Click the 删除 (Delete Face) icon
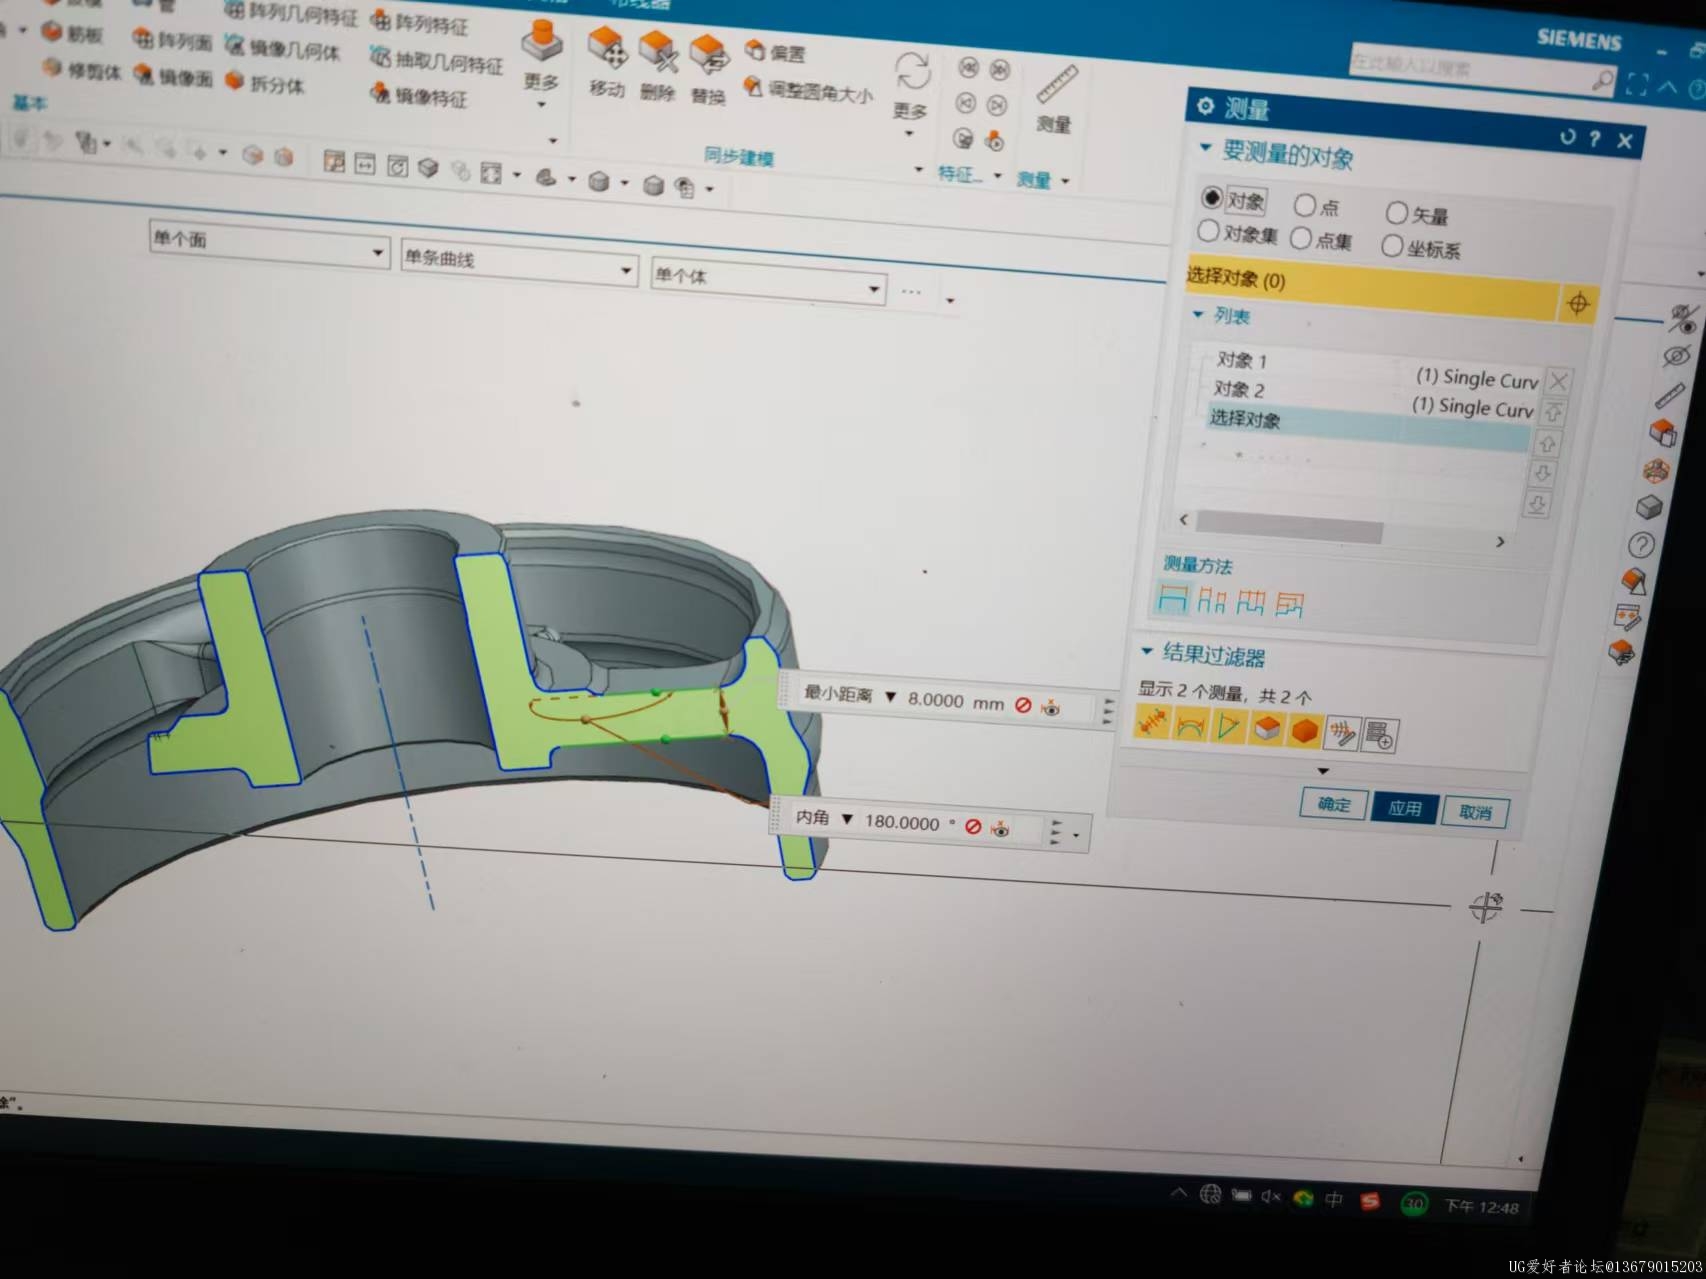1706x1279 pixels. click(659, 52)
